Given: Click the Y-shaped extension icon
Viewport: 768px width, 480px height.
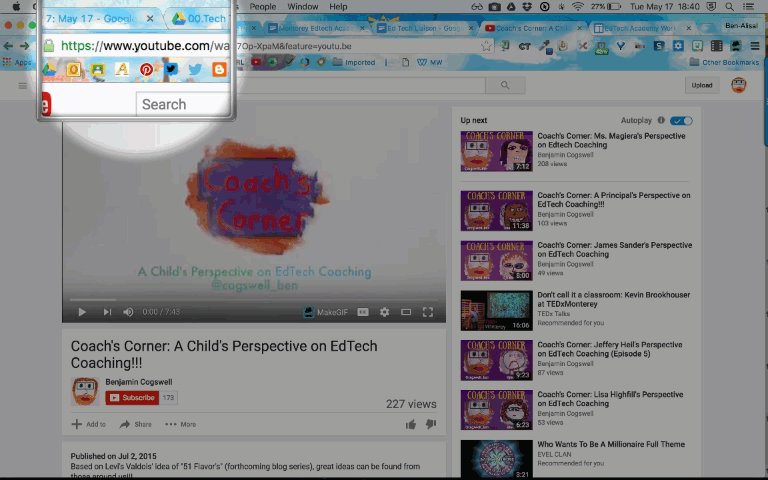Looking at the screenshot, I should [x=621, y=46].
